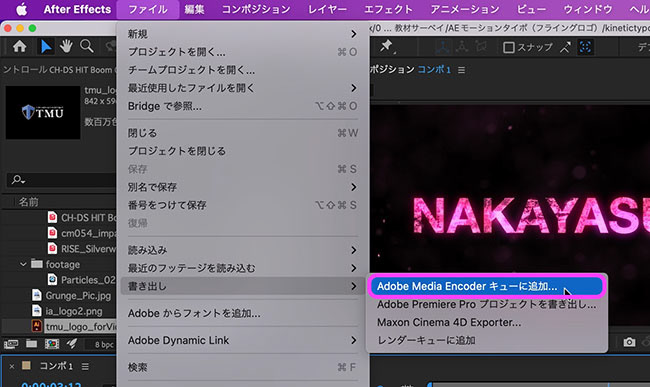Sort by the 名前 column header
The image size is (650, 387).
28,202
